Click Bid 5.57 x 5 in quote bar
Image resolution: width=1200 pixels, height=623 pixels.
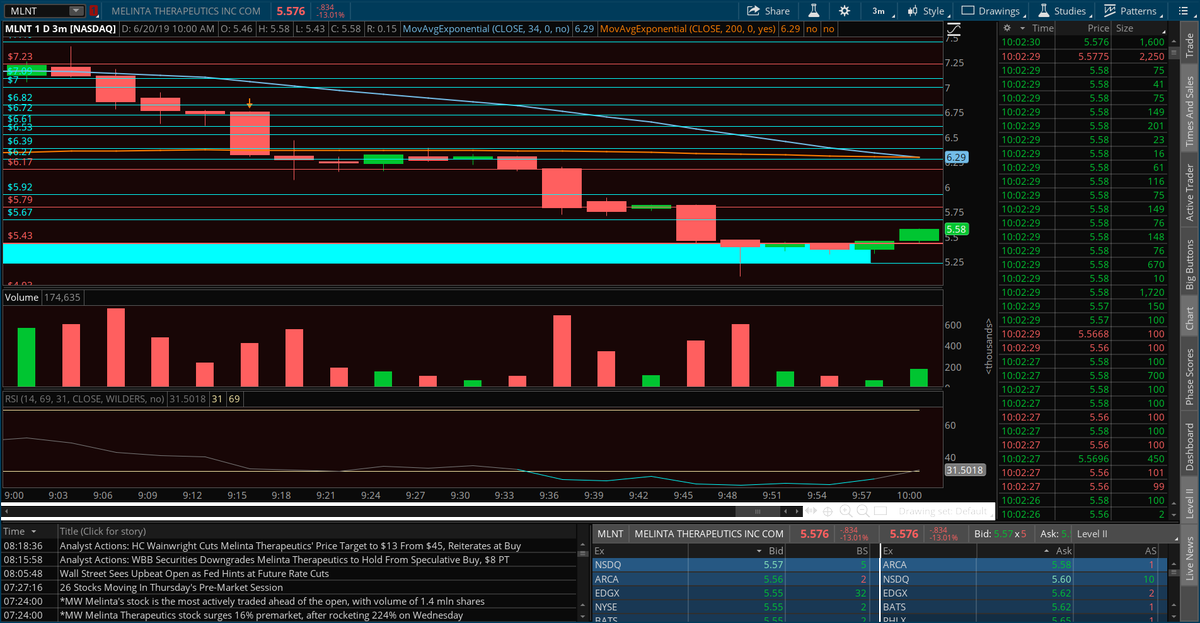pyautogui.click(x=998, y=534)
